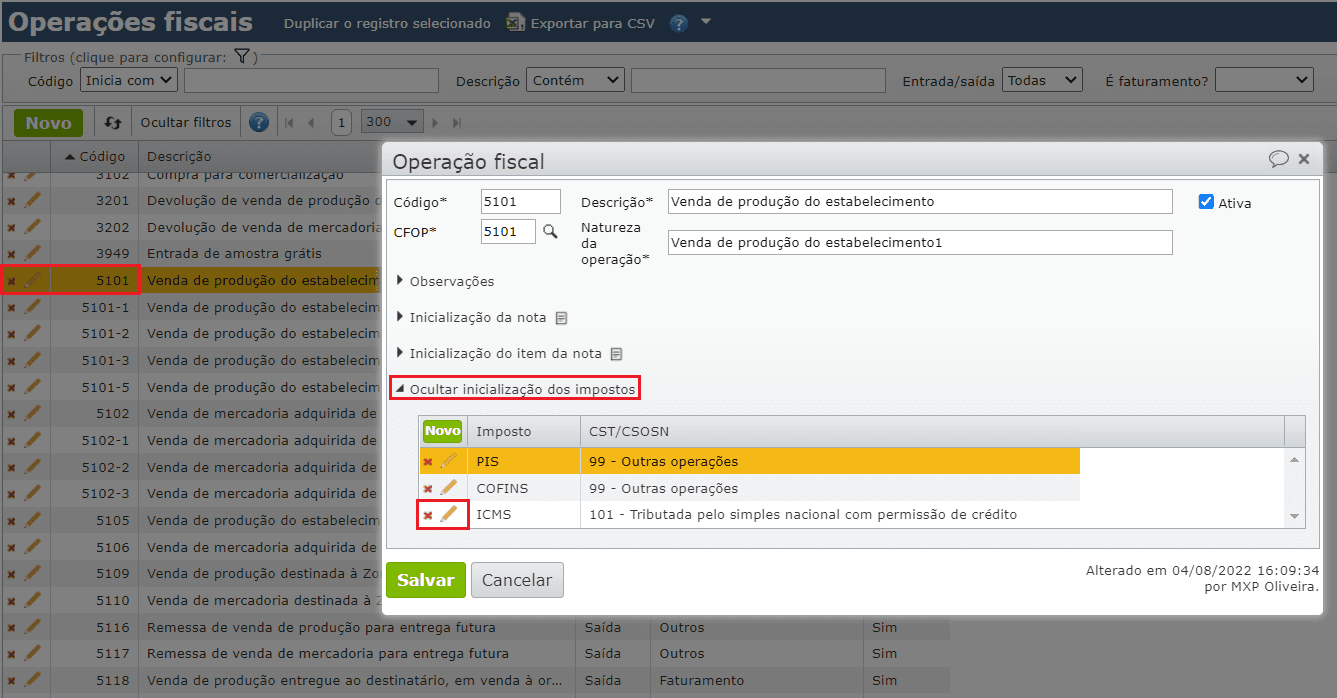Open the comments speech bubble in dialog
The height and width of the screenshot is (698, 1337).
click(x=1278, y=159)
